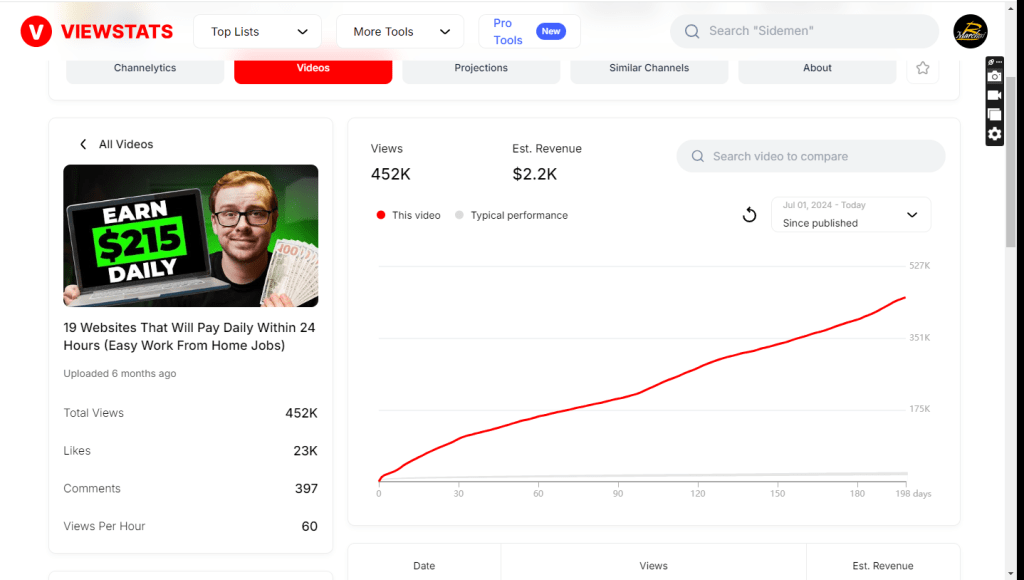Click the window capture icon in side toolbar
This screenshot has width=1024, height=580.
(x=994, y=115)
